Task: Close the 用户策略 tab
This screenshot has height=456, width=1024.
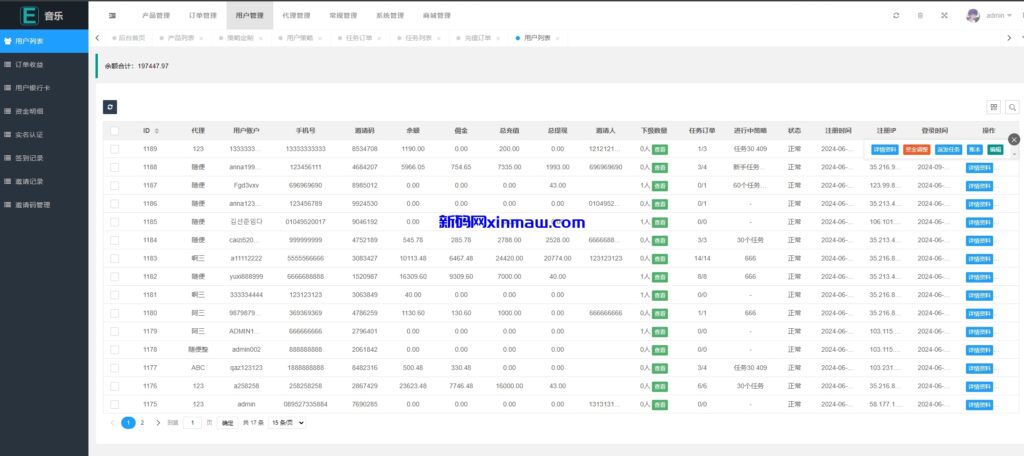Action: [319, 38]
